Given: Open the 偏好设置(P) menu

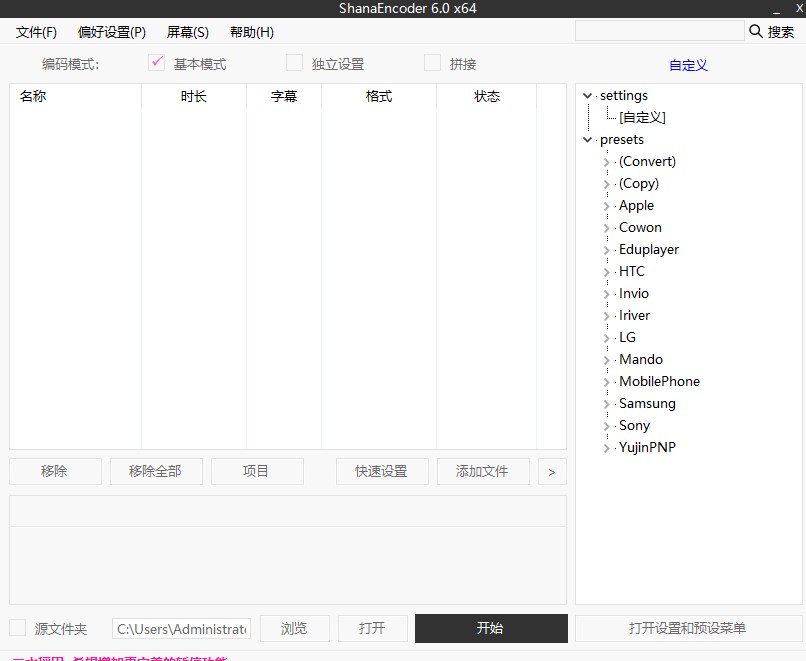Looking at the screenshot, I should point(111,31).
